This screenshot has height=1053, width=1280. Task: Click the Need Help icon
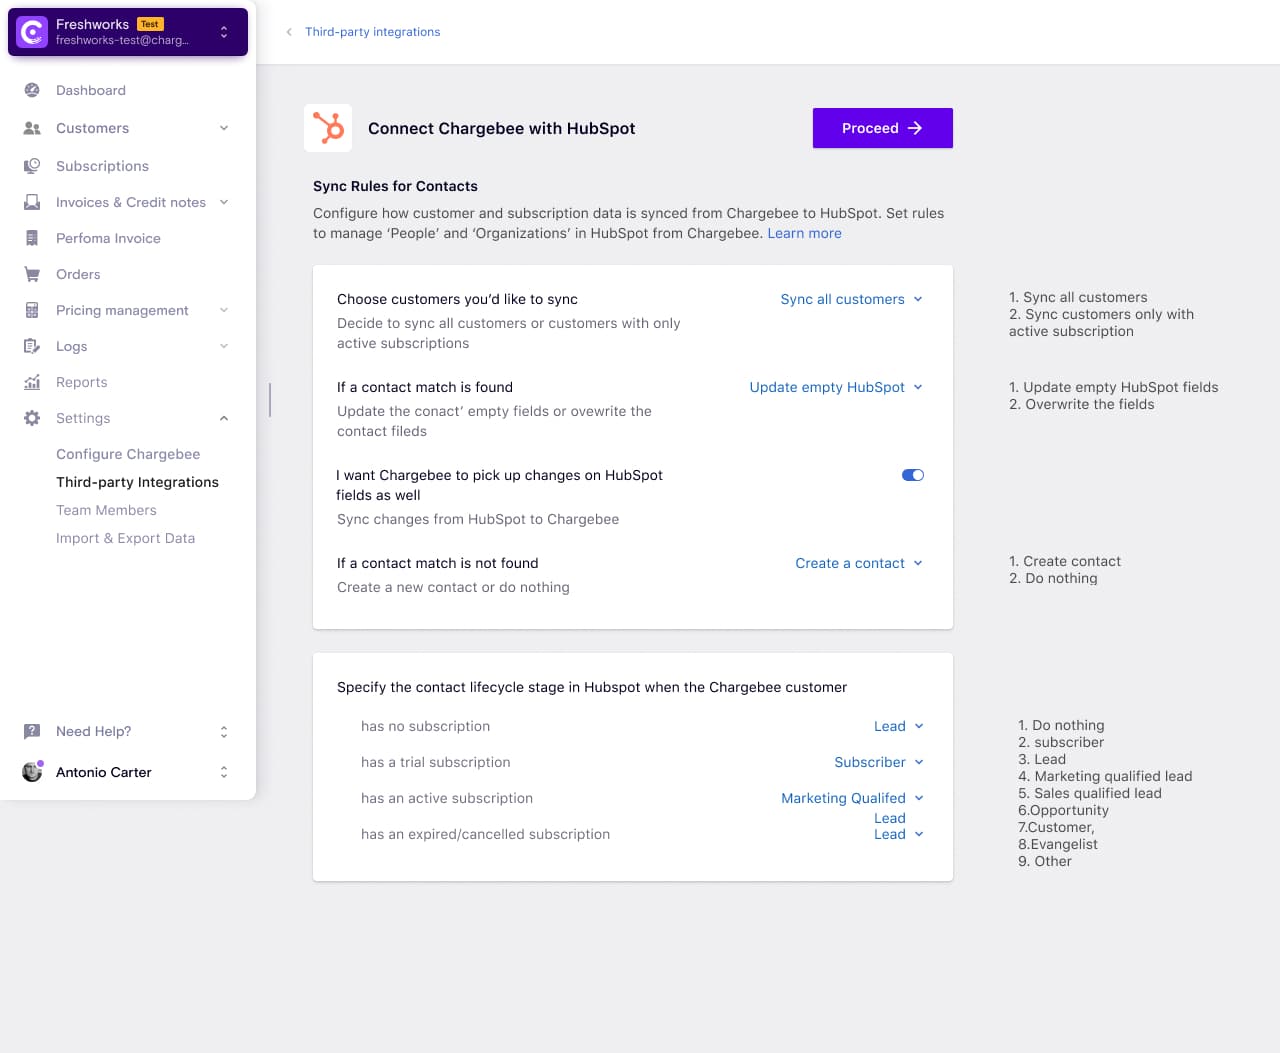point(32,731)
